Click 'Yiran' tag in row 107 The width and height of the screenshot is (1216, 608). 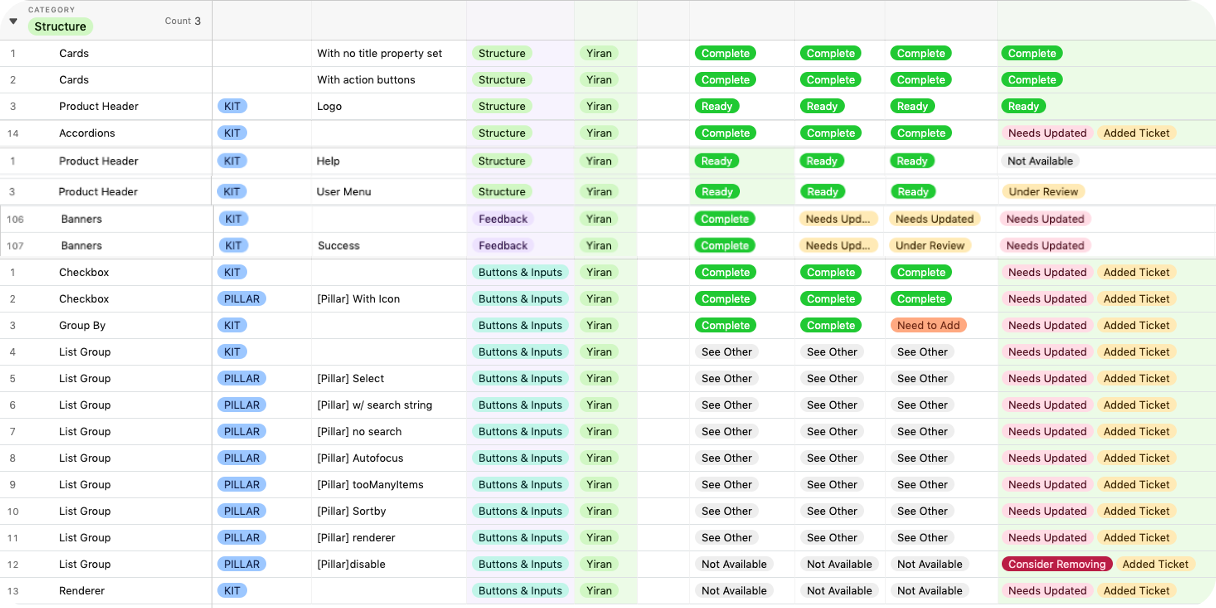point(599,246)
